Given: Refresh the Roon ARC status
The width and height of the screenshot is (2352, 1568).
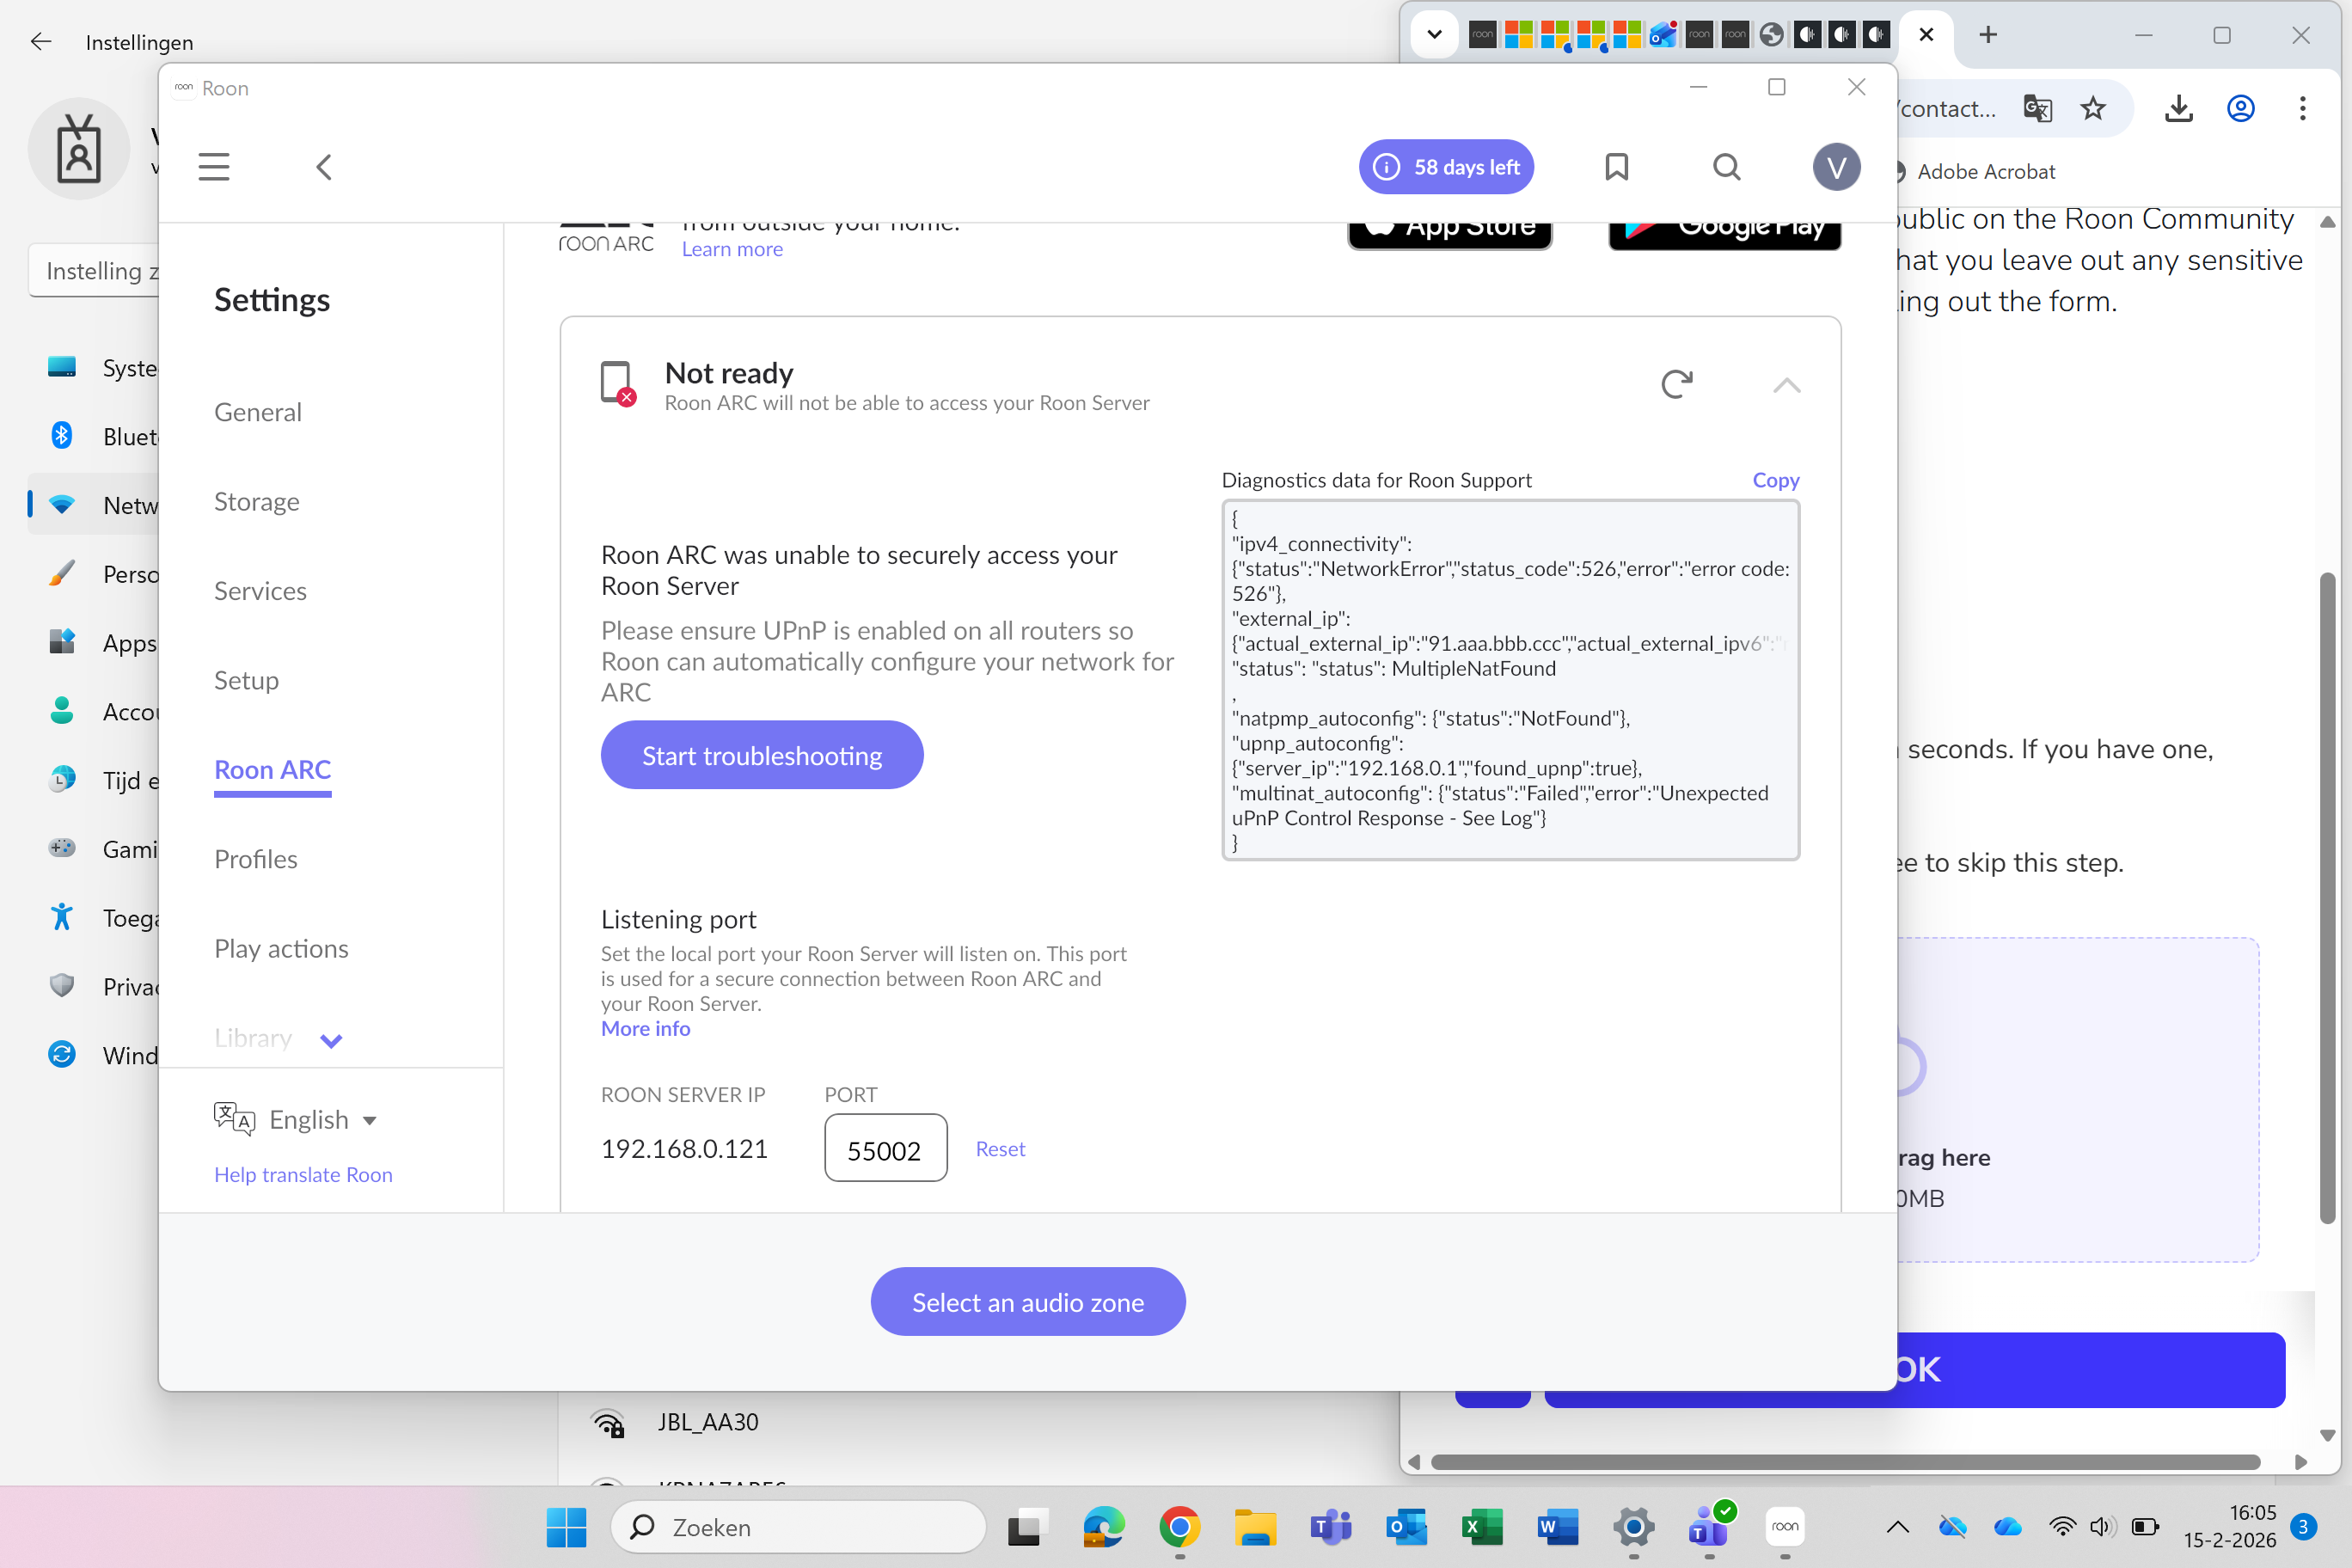Looking at the screenshot, I should [x=1676, y=384].
